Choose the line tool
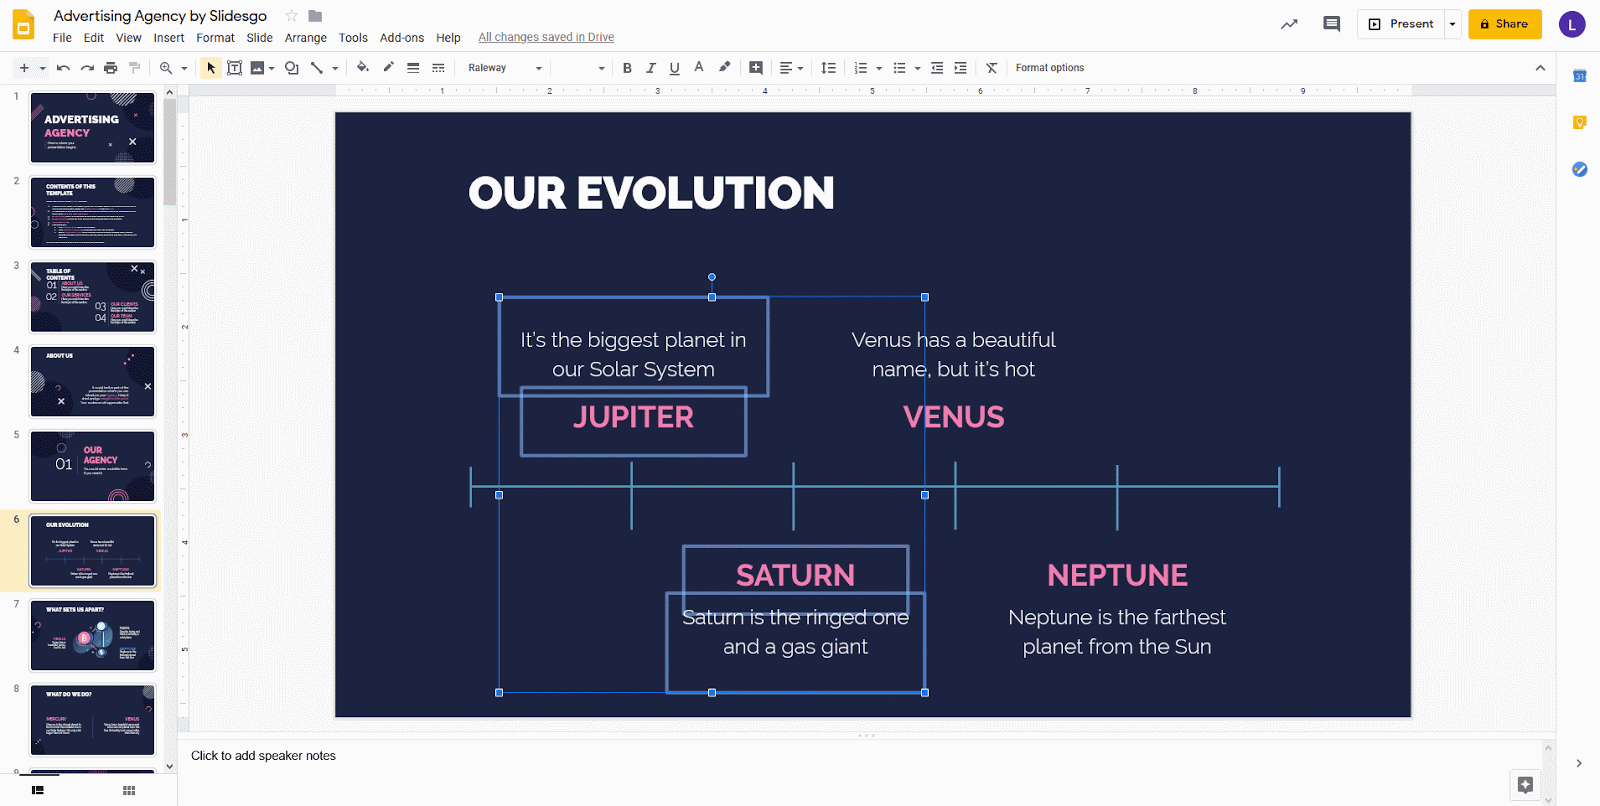Viewport: 1600px width, 806px height. click(317, 68)
